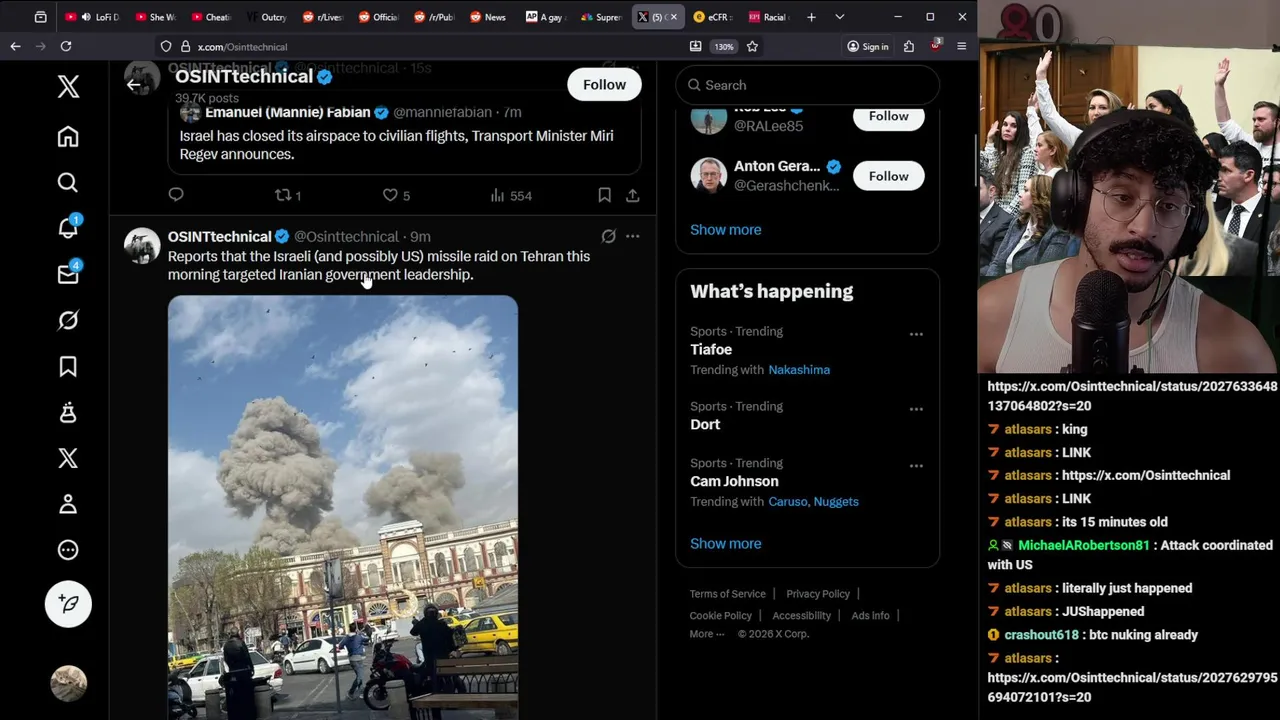This screenshot has height=720, width=1280.
Task: Switch to the News reddit tab
Action: tap(488, 17)
